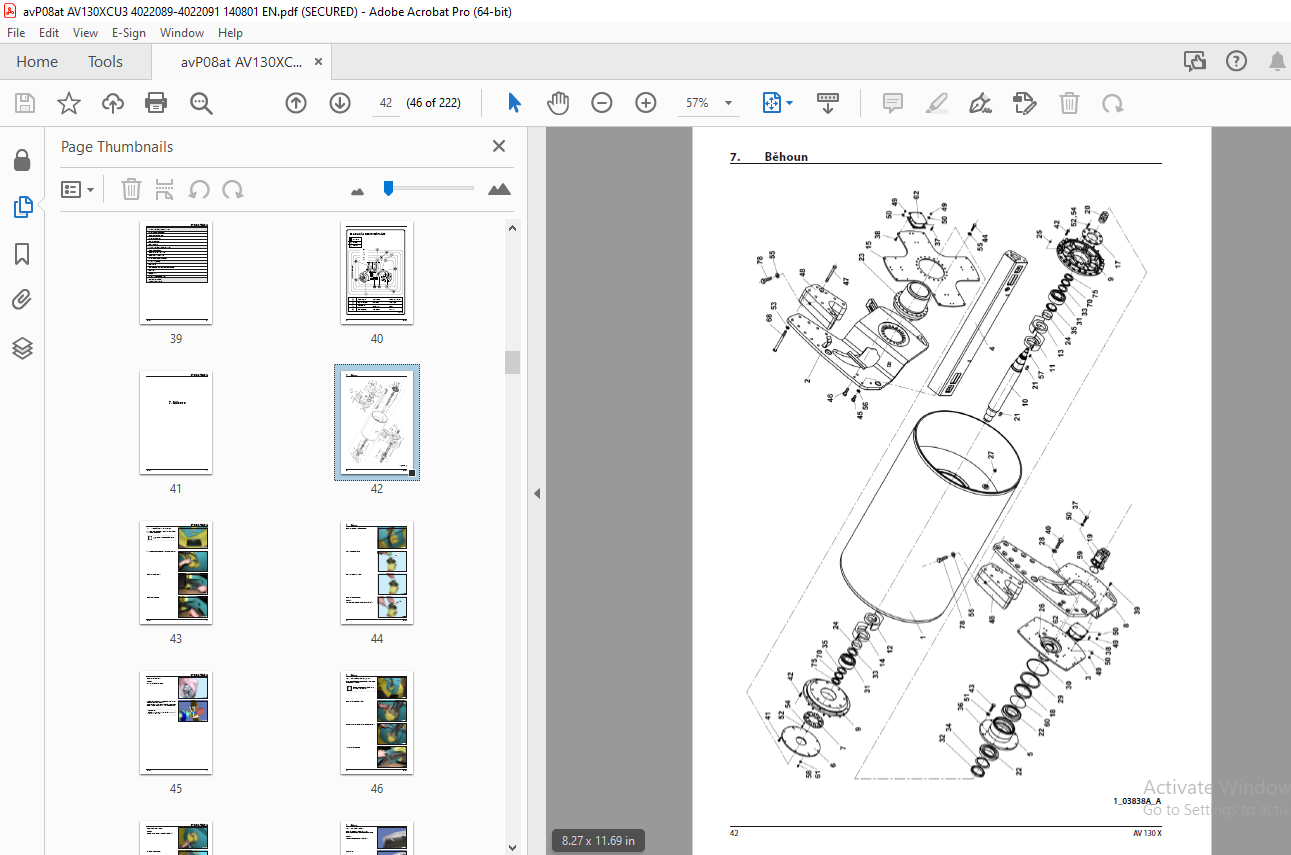Select page 41 thumbnail
Image resolution: width=1291 pixels, height=855 pixels.
point(176,423)
